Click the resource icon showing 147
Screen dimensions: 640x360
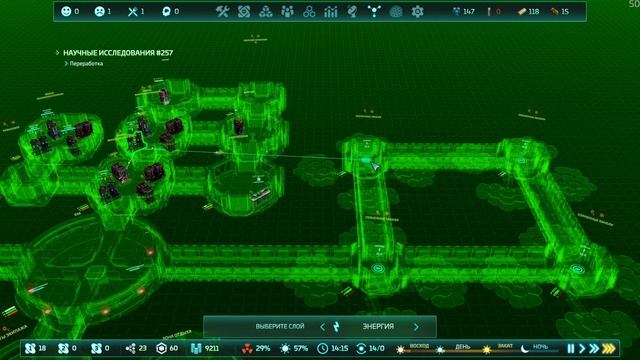click(x=456, y=11)
